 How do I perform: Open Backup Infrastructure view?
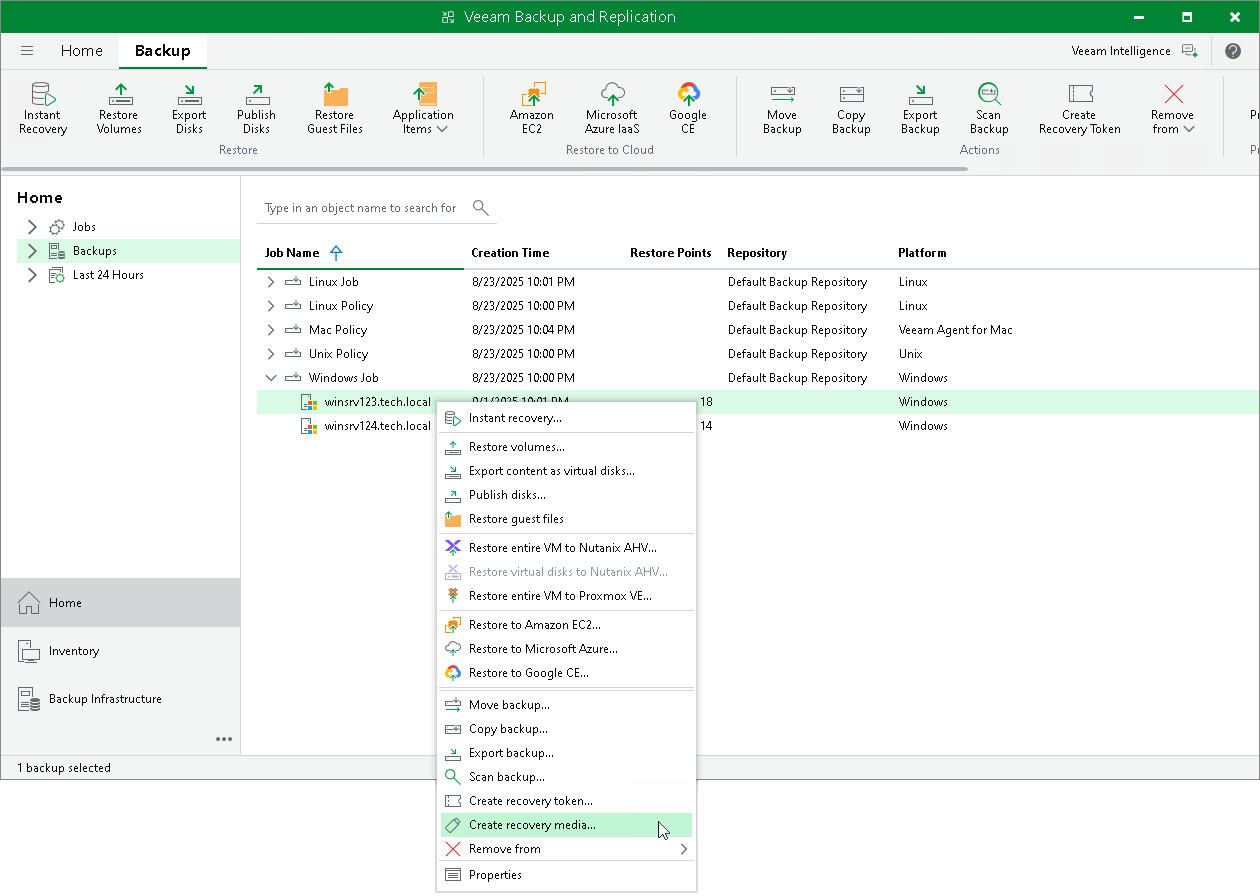click(120, 699)
